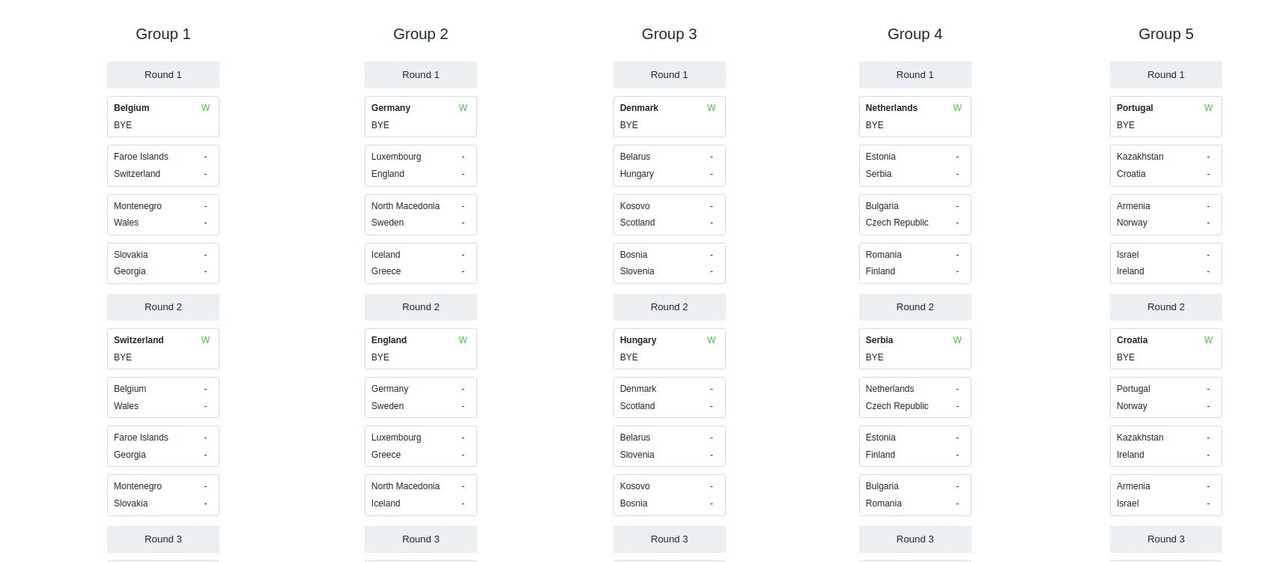Open the Belarus vs Slovenia Round 2 match
Image resolution: width=1280 pixels, height=562 pixels.
[669, 446]
